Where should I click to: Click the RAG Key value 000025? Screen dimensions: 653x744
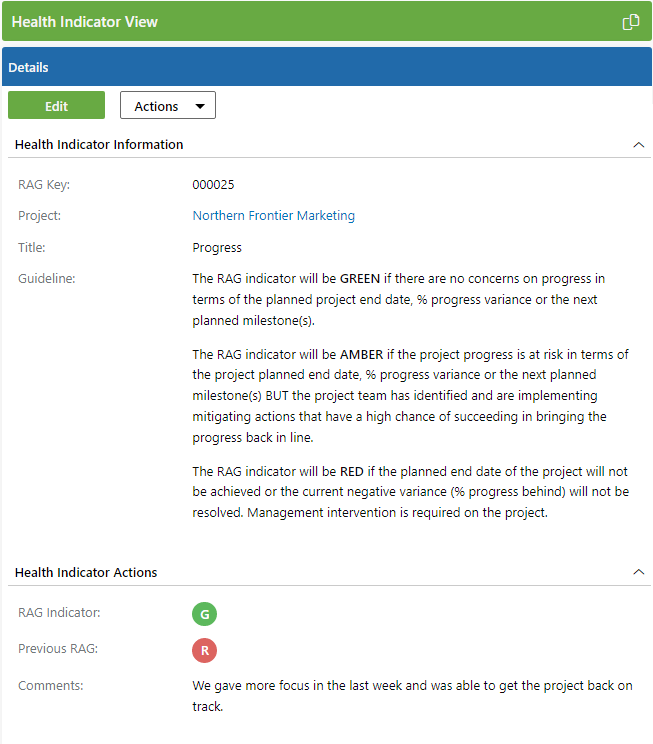(x=213, y=185)
